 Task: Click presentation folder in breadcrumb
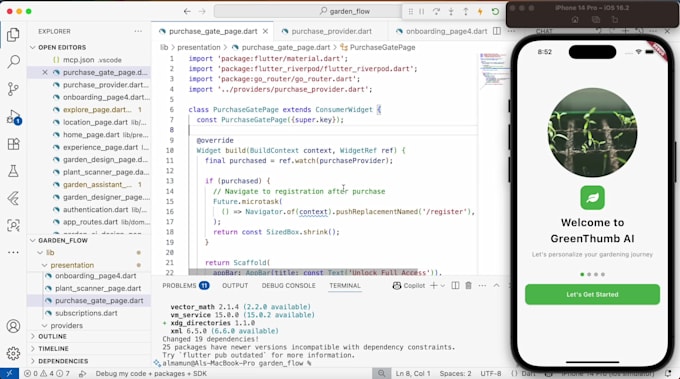[199, 47]
